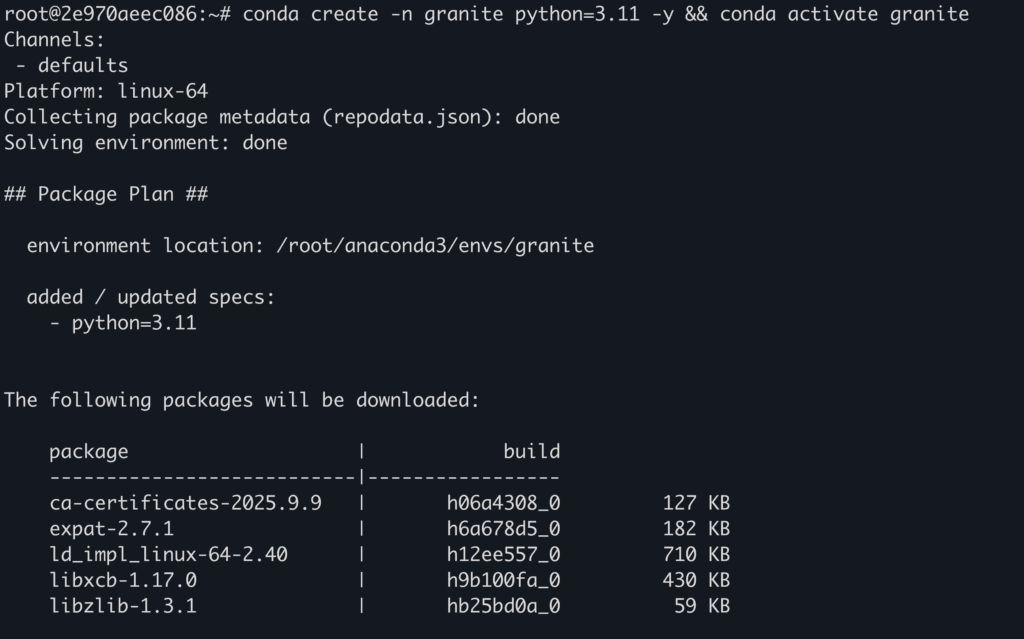Click the "build" column header

531,451
